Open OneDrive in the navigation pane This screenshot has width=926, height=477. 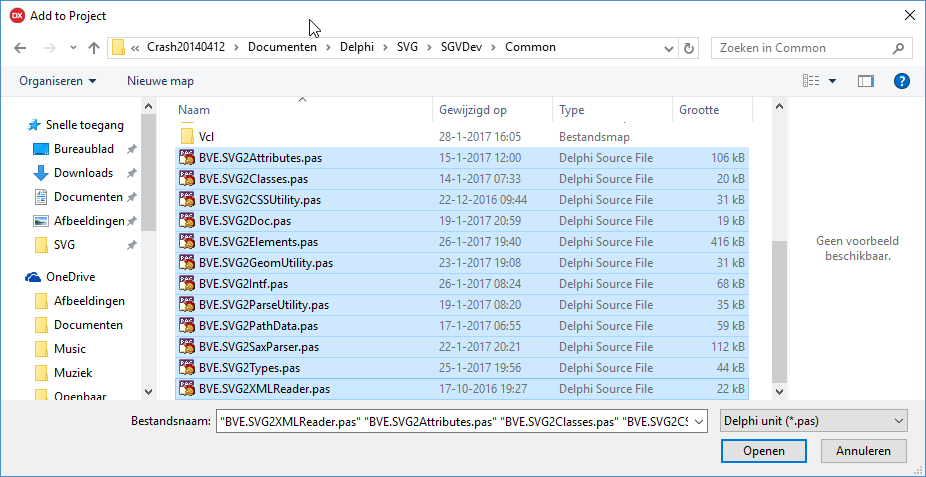click(70, 277)
